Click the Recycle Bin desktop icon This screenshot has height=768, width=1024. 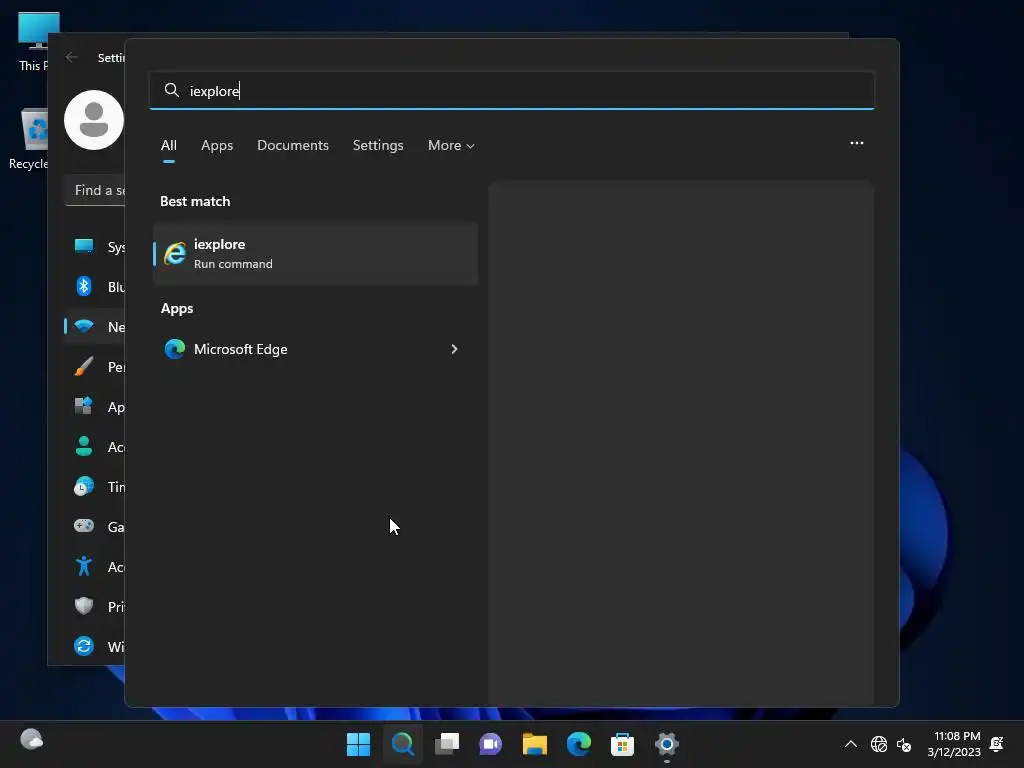point(29,139)
